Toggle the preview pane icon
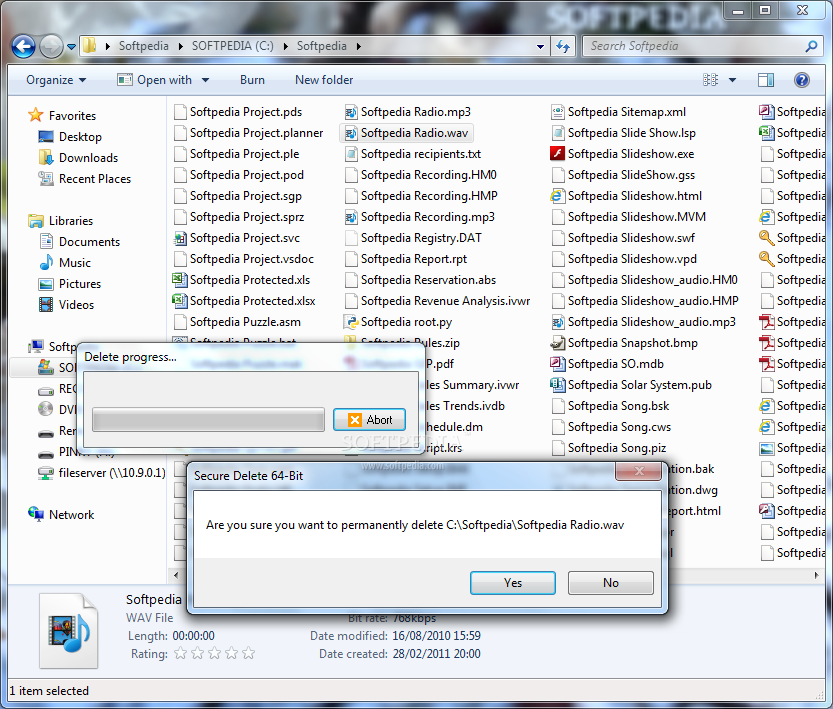Viewport: 833px width, 709px height. pyautogui.click(x=766, y=80)
